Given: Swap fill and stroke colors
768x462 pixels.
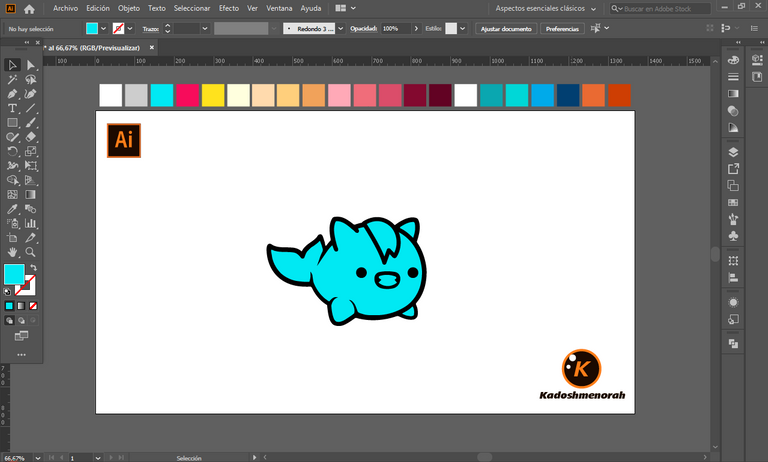Looking at the screenshot, I should point(33,267).
